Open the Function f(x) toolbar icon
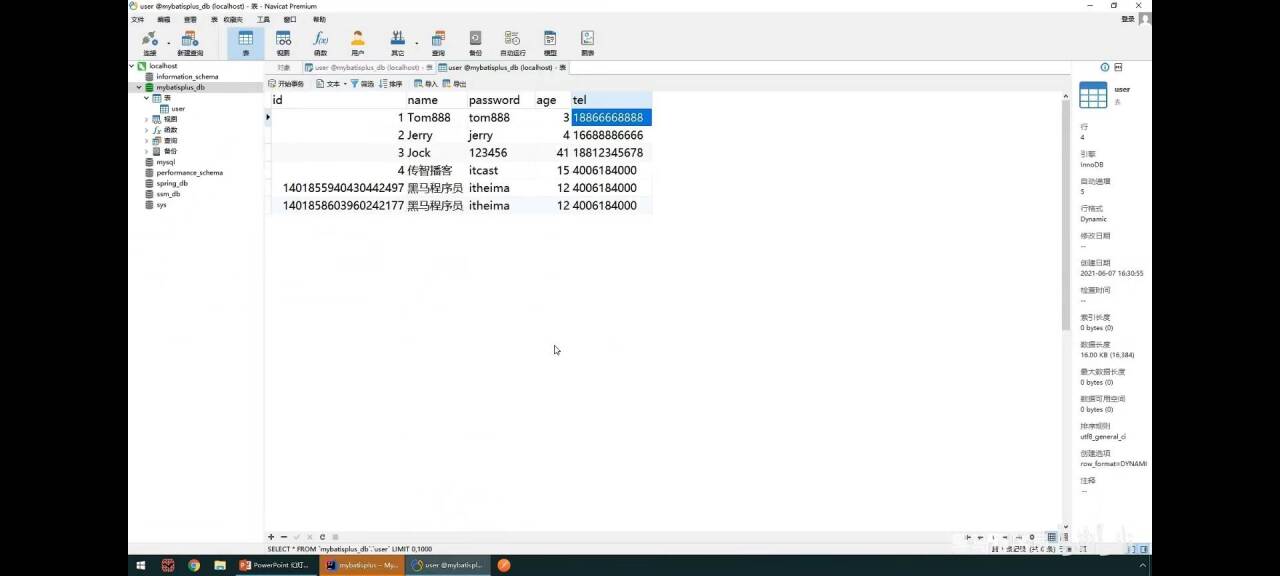The height and width of the screenshot is (576, 1280). pos(320,42)
